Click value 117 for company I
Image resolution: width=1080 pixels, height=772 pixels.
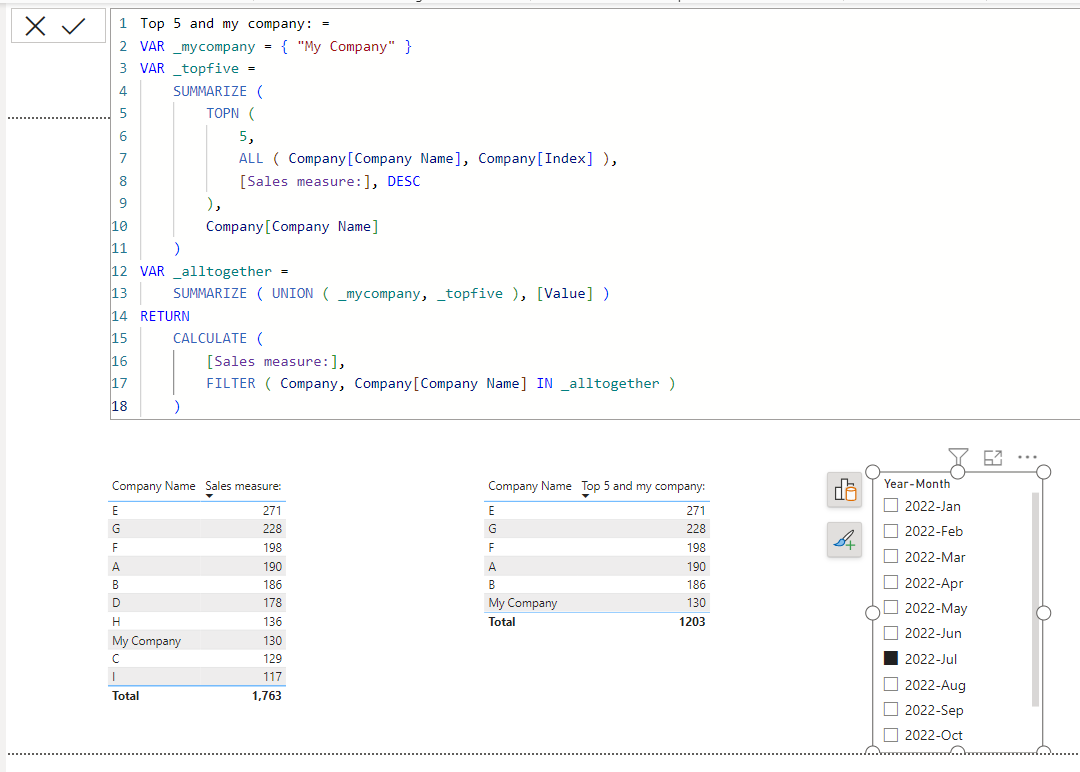pos(273,677)
